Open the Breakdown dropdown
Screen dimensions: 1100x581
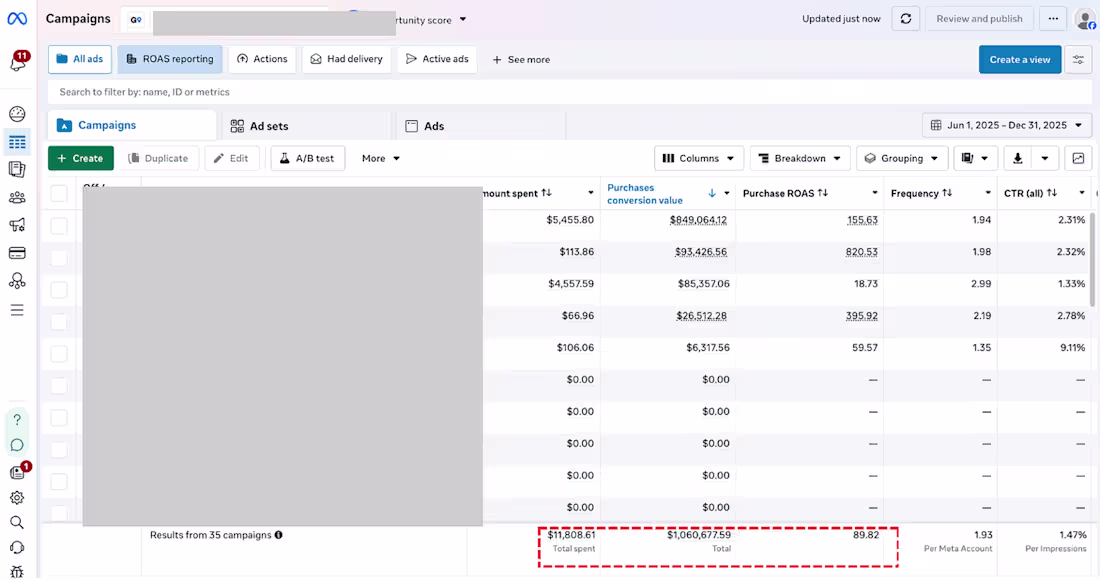(x=800, y=159)
